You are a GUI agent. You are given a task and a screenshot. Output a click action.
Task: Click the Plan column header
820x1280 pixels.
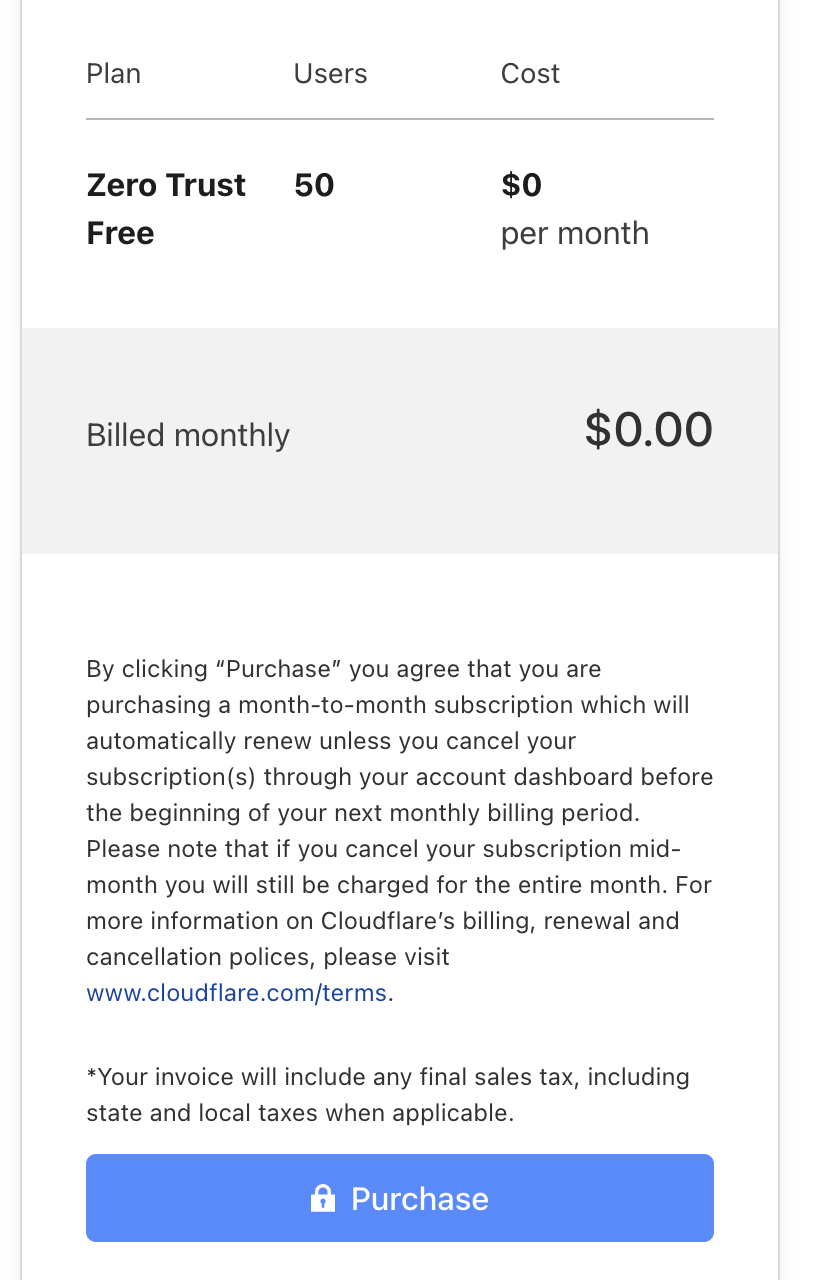click(x=114, y=74)
